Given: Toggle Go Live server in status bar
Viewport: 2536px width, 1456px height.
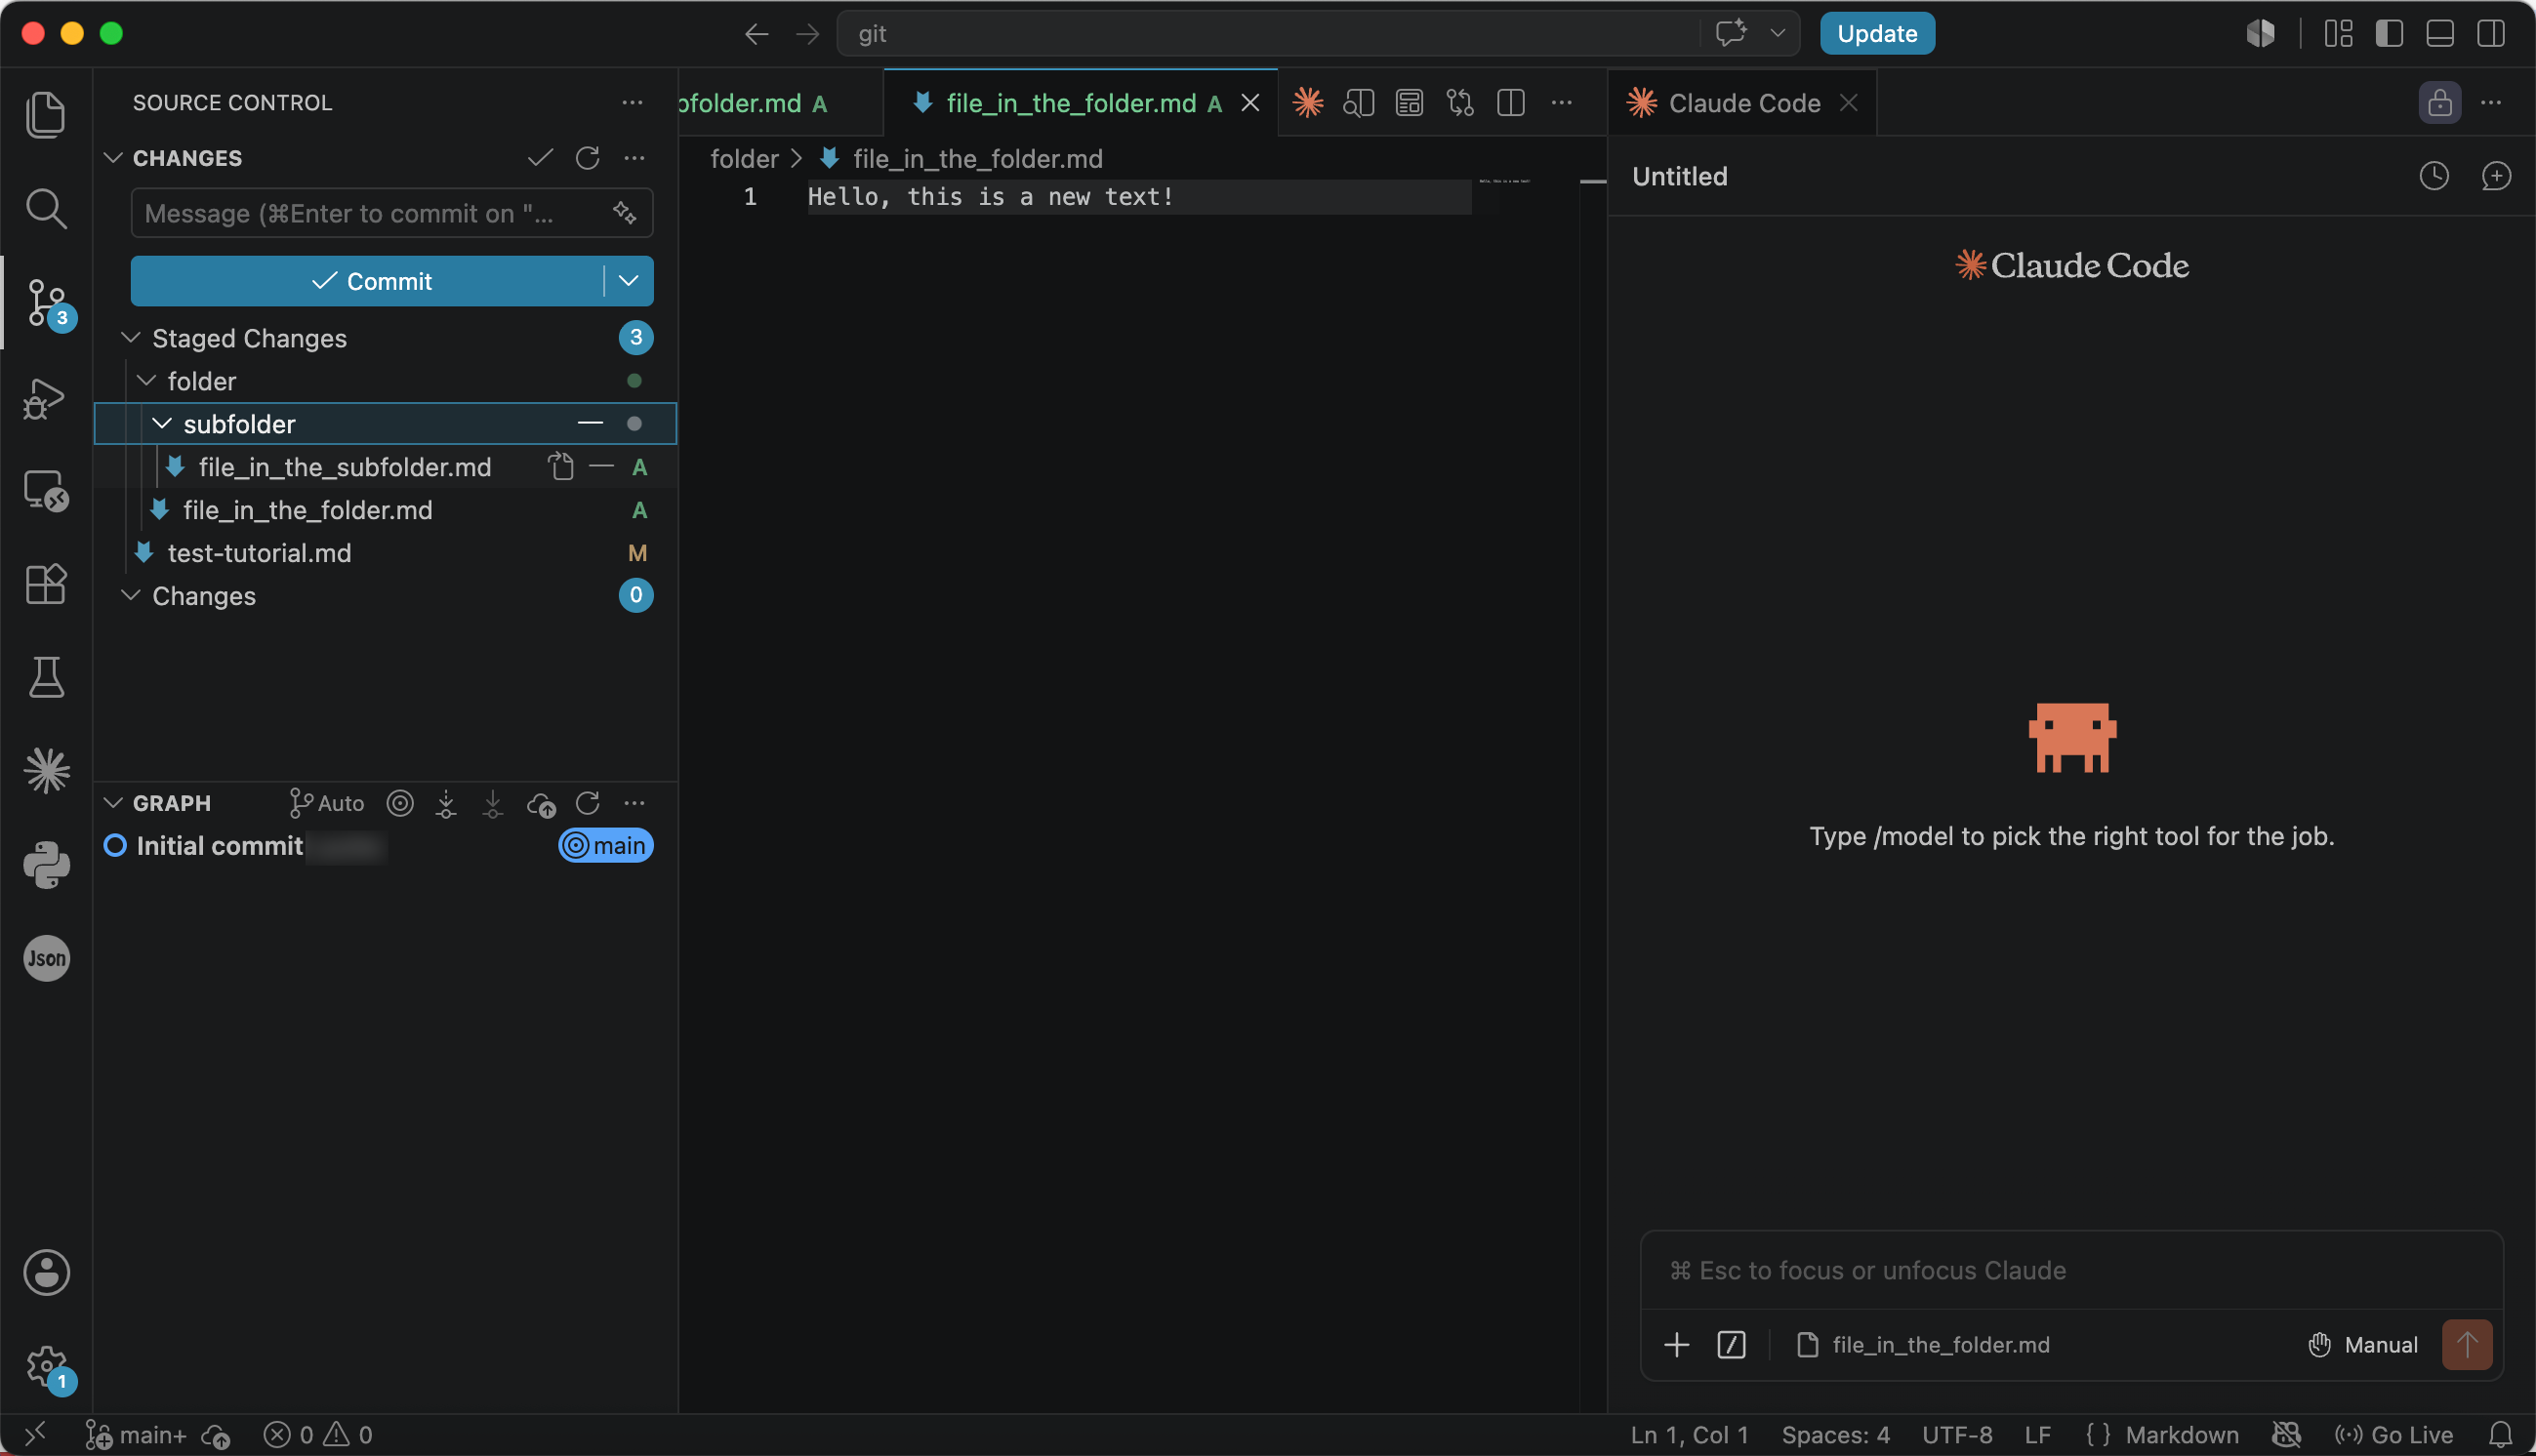Looking at the screenshot, I should pyautogui.click(x=2393, y=1435).
